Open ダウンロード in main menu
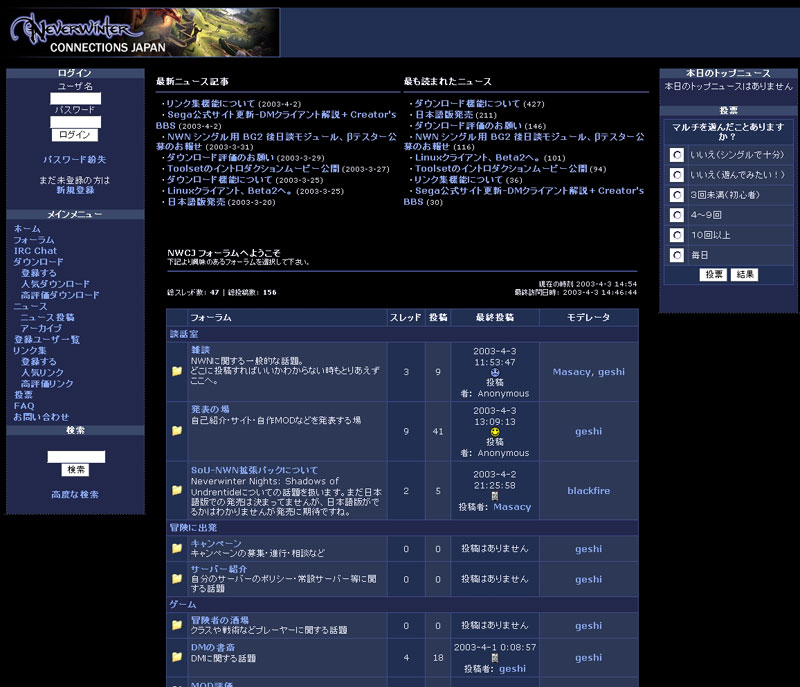Image resolution: width=800 pixels, height=687 pixels. click(38, 262)
